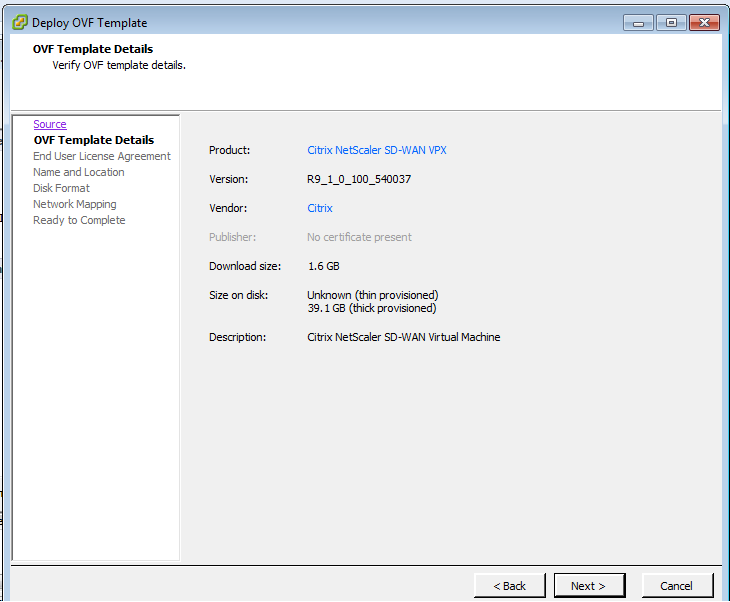Select Disk Format step
The image size is (730, 602).
[x=61, y=188]
